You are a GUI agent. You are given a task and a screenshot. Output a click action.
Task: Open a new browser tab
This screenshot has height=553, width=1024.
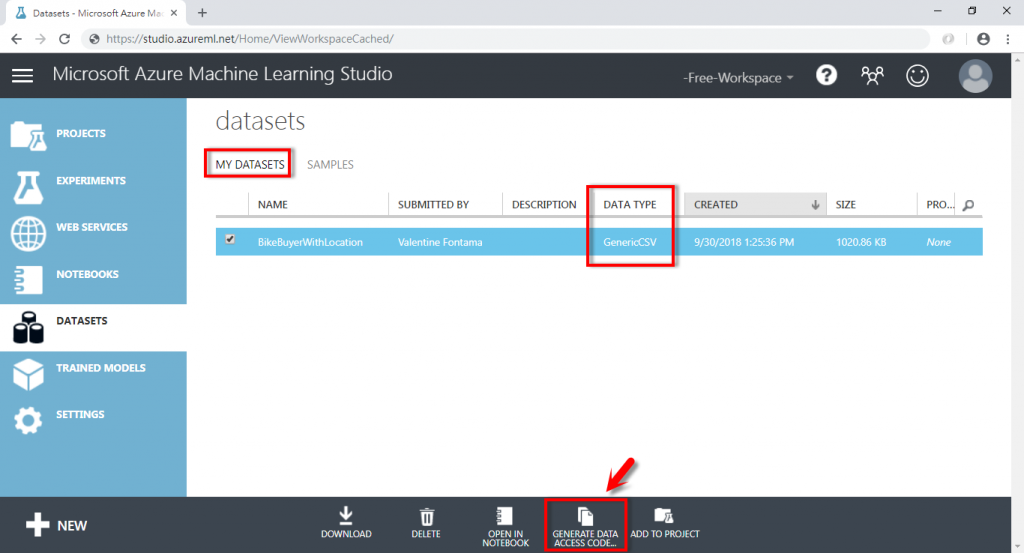point(202,12)
